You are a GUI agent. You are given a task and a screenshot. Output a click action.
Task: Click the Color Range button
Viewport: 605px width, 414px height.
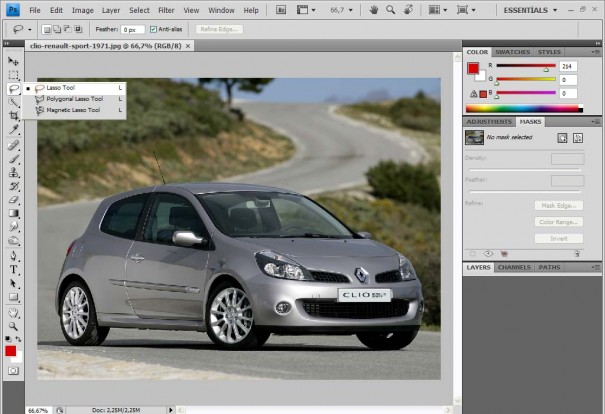click(x=559, y=222)
